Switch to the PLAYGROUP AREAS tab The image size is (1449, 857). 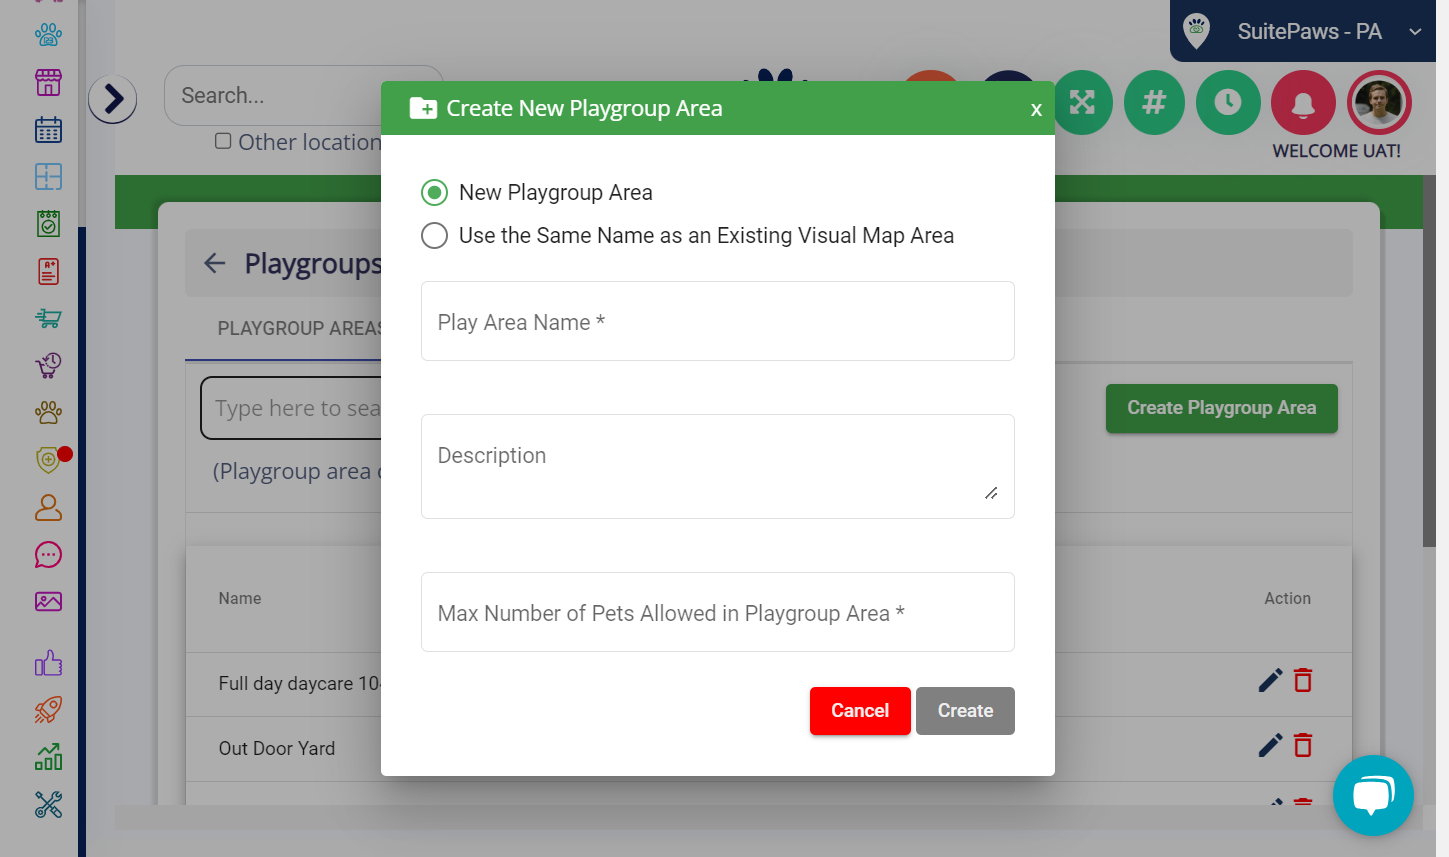point(300,328)
